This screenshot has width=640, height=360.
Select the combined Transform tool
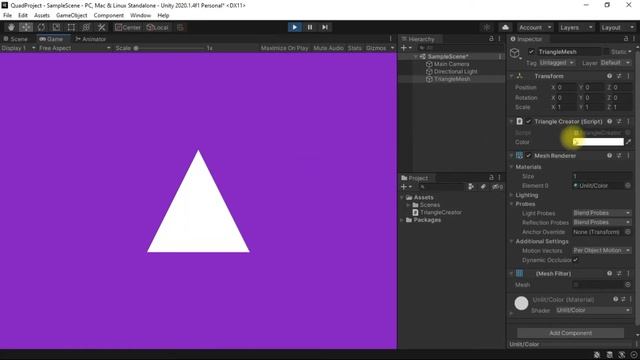86,27
